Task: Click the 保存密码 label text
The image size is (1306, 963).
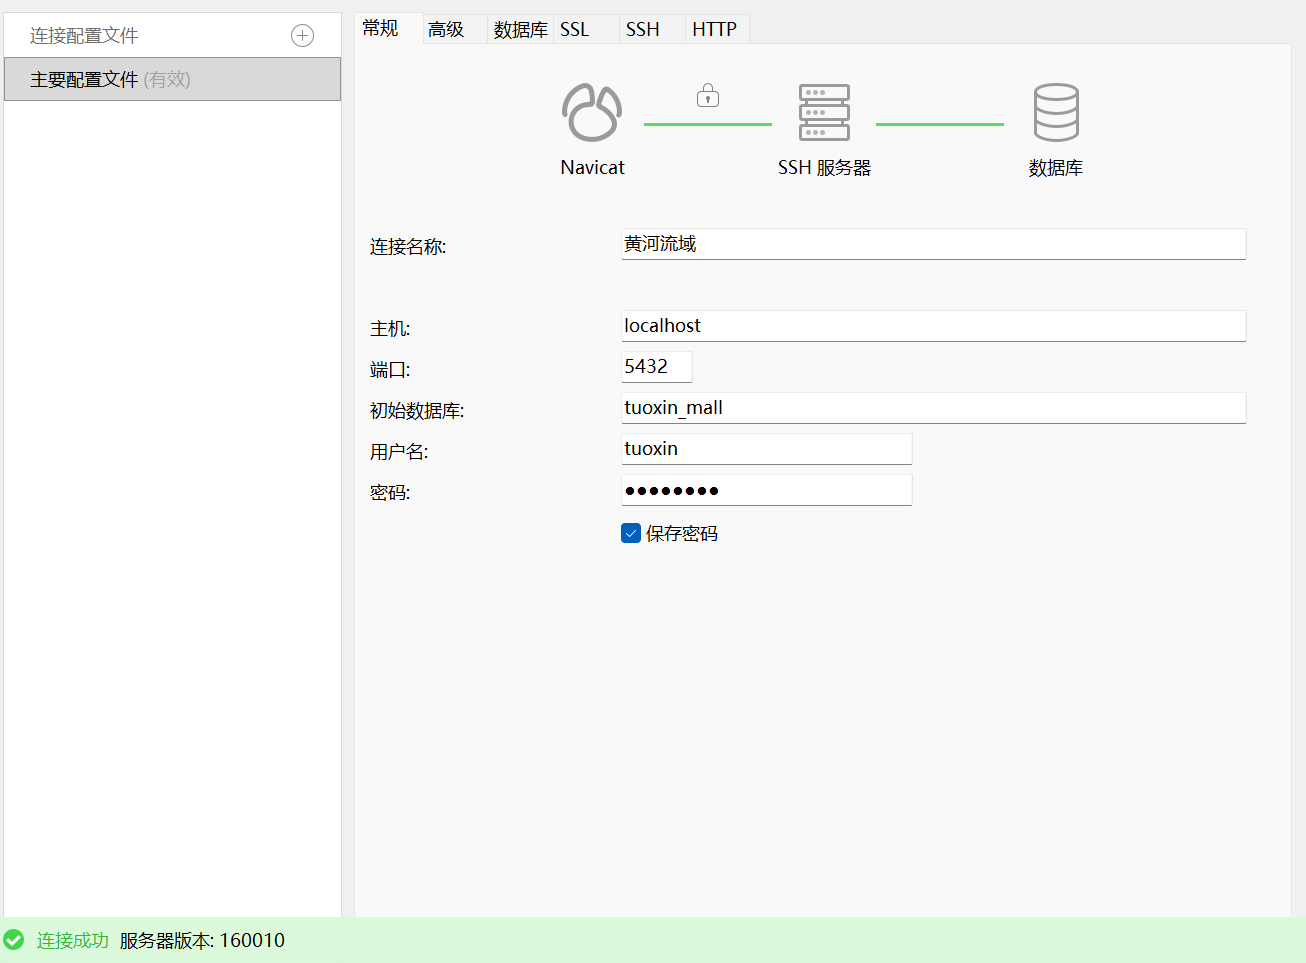Action: (x=682, y=534)
